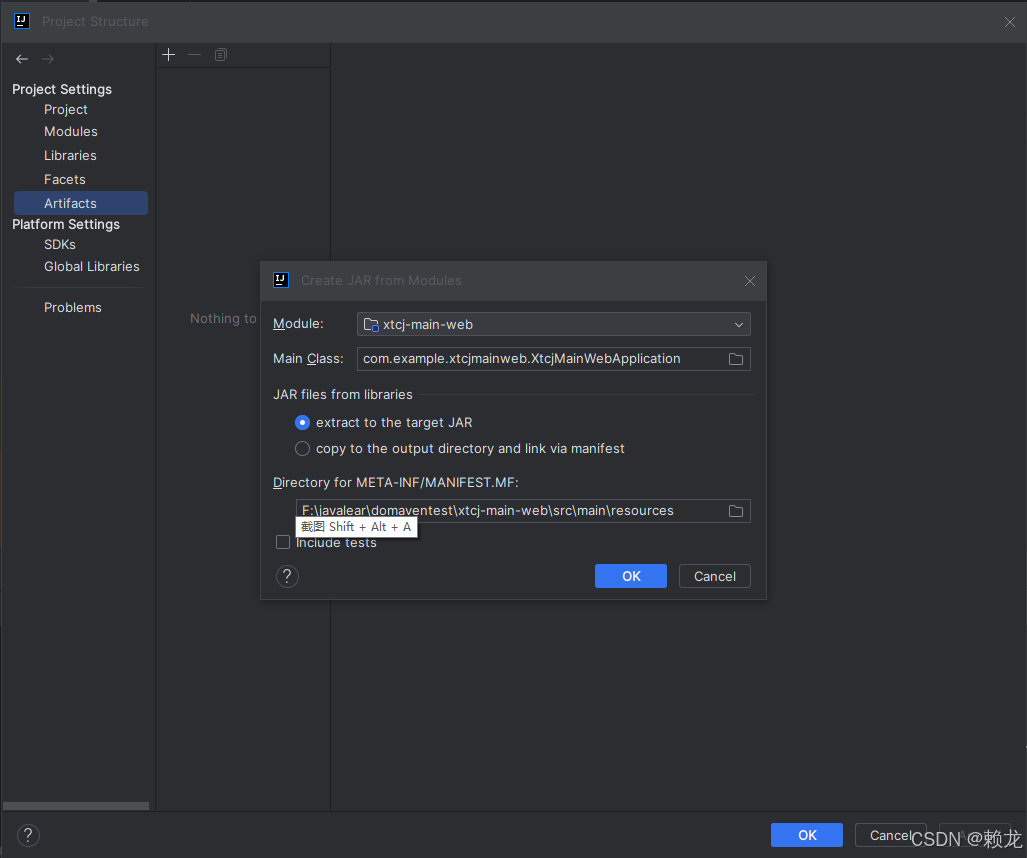The width and height of the screenshot is (1027, 858).
Task: Browse MANIFEST.MF directory folder icon
Action: pyautogui.click(x=736, y=511)
